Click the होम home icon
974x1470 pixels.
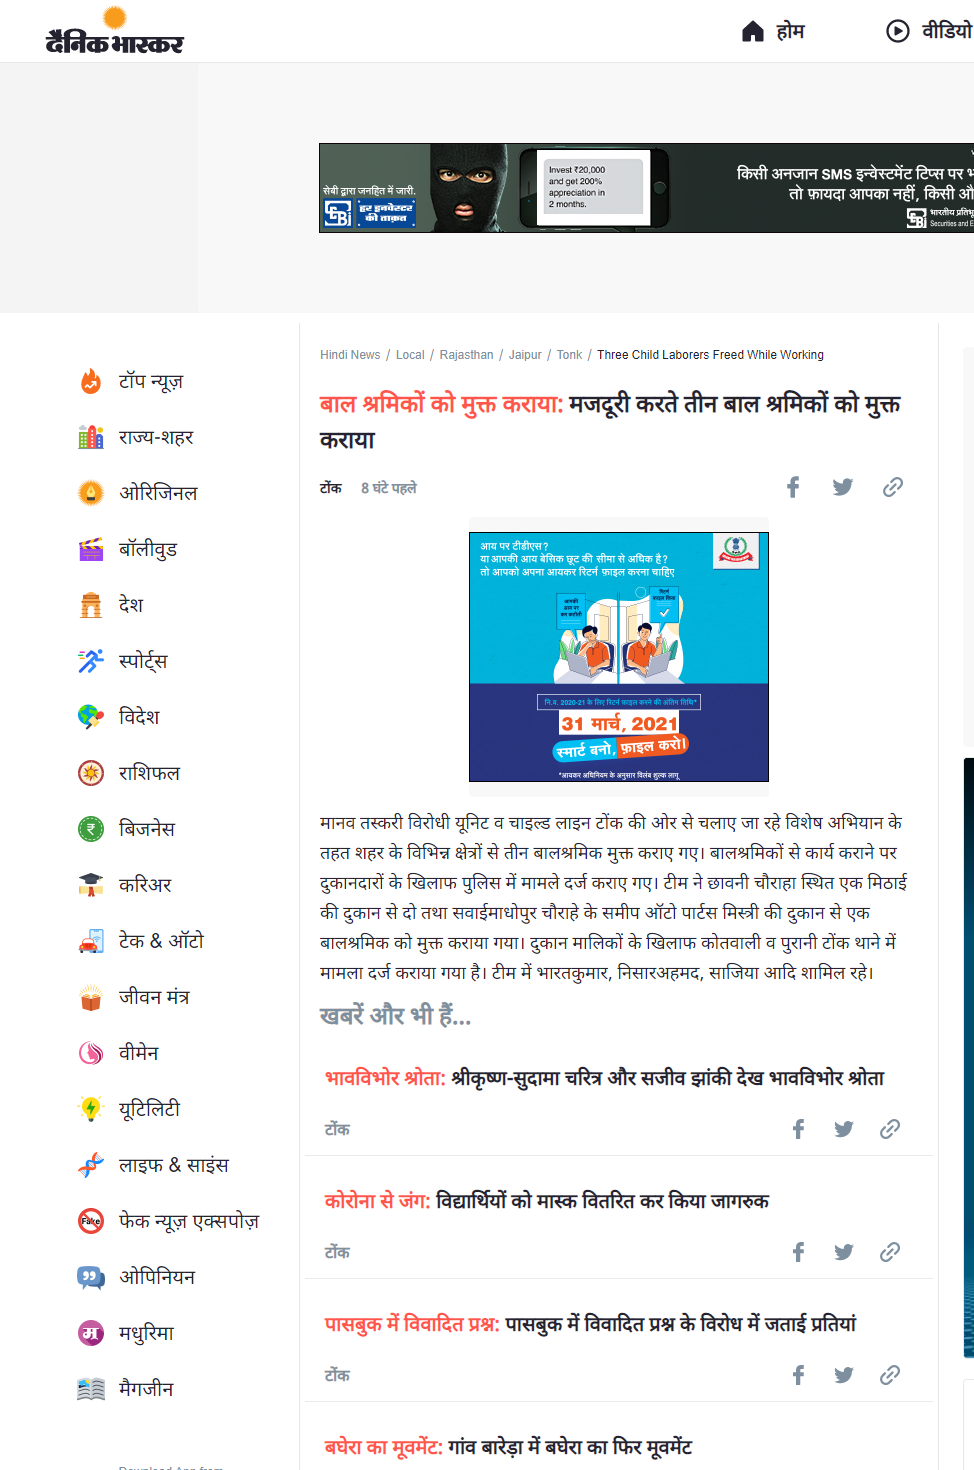click(x=753, y=31)
